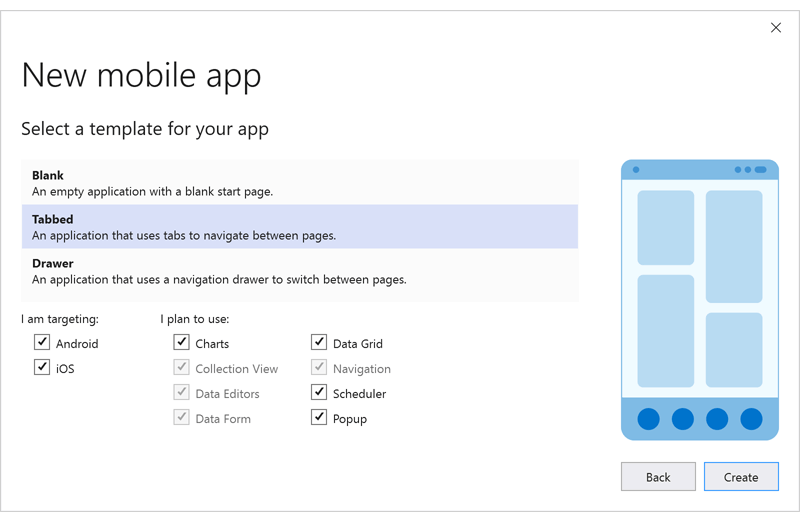Viewport: 800px width, 522px height.
Task: Uncheck the Android target checkbox
Action: [42, 343]
